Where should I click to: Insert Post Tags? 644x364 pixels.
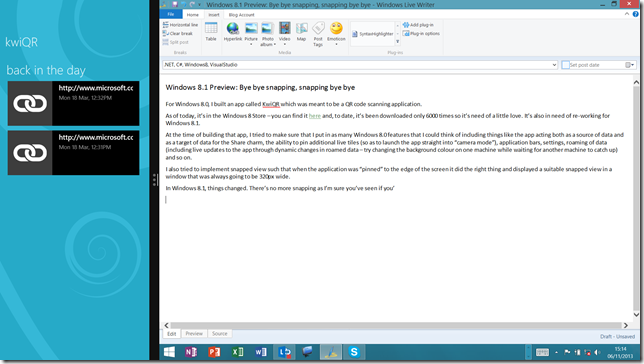318,34
